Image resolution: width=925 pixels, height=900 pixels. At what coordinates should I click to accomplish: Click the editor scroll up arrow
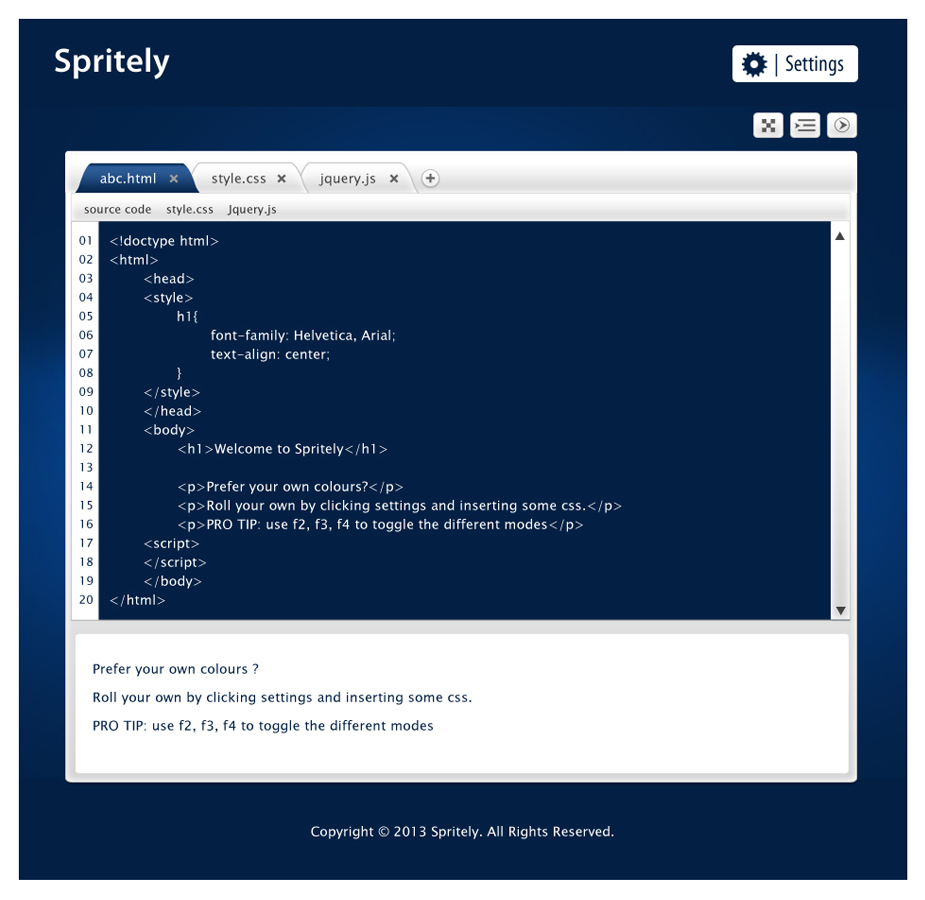(x=840, y=236)
